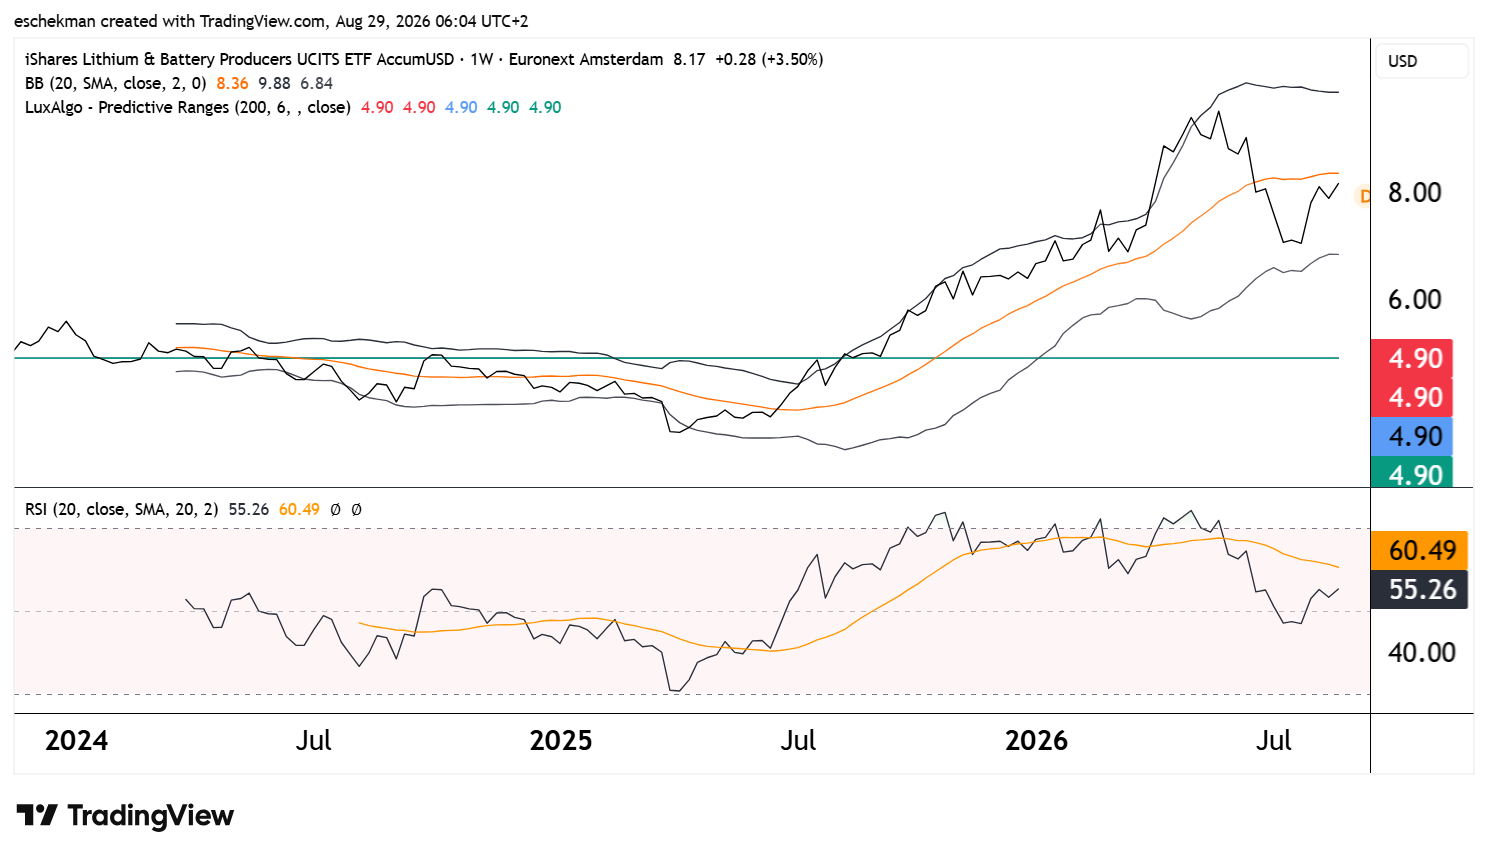
Task: Click the +0.28 (+3.50%) change value
Action: coord(769,59)
